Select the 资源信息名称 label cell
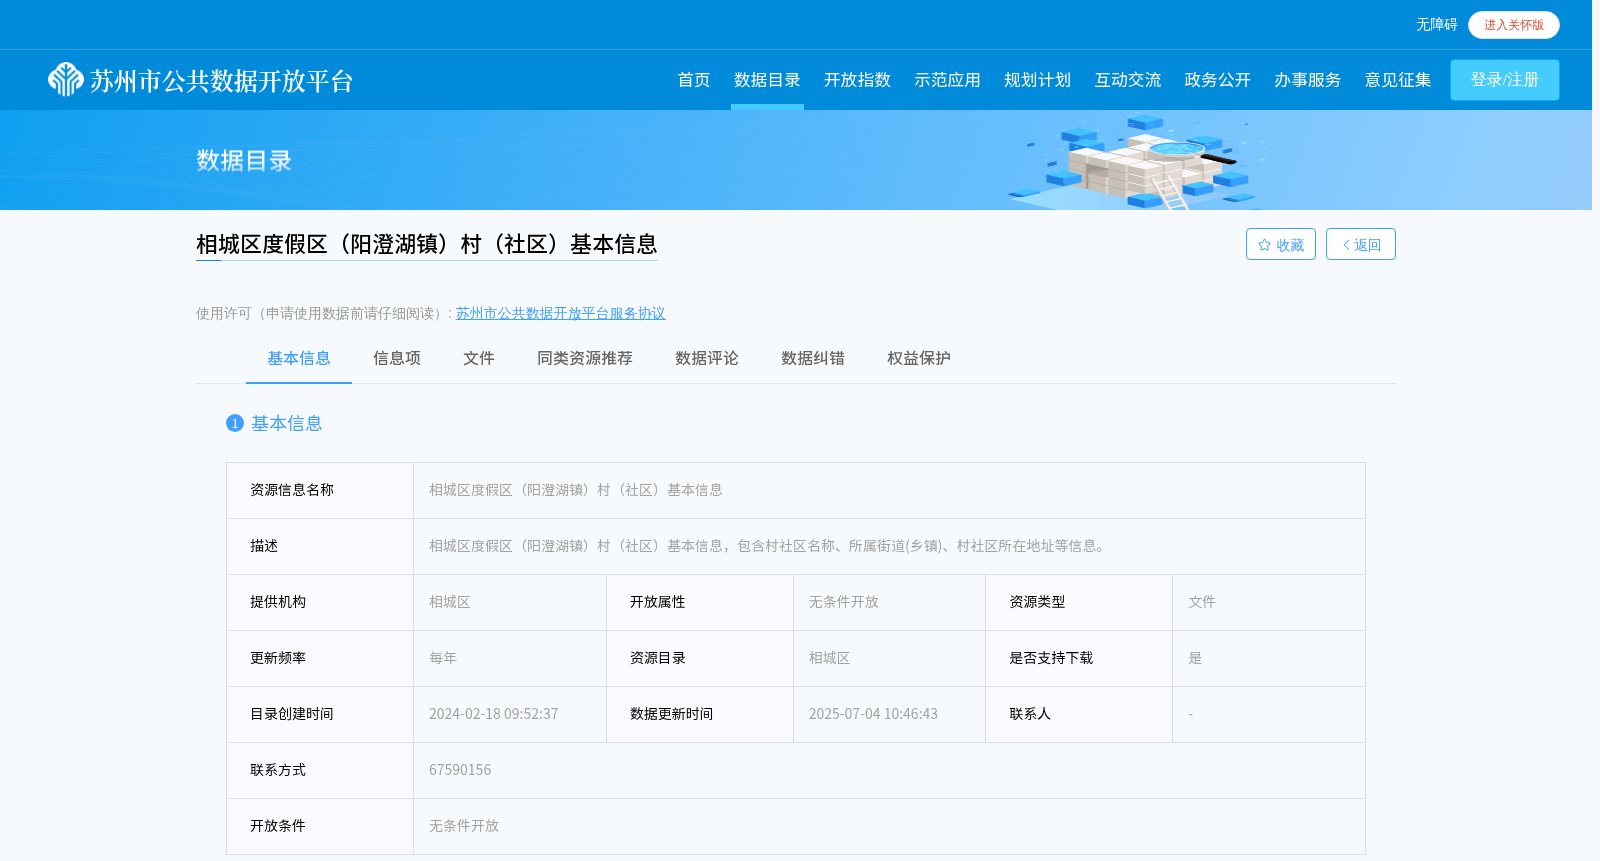 click(x=320, y=490)
